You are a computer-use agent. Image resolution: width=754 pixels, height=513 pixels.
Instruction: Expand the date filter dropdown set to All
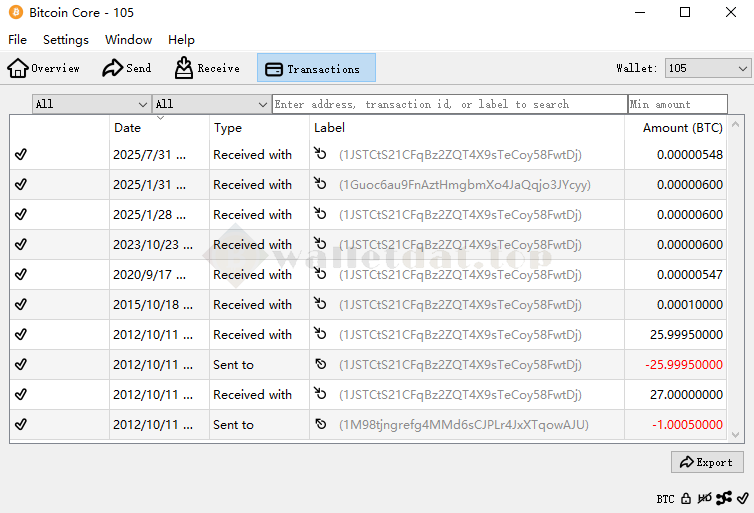91,104
